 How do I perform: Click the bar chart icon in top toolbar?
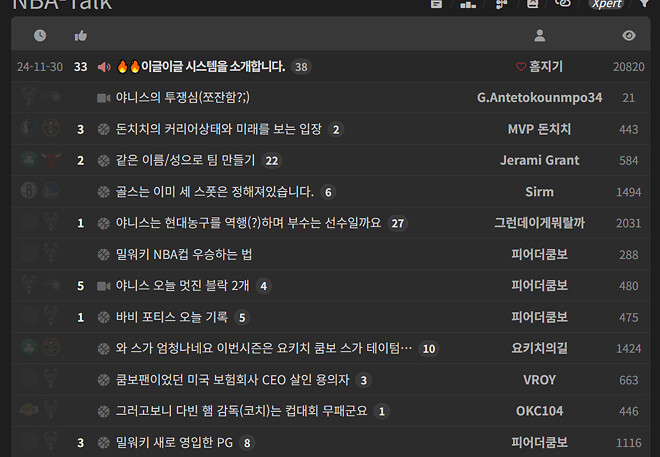click(x=468, y=4)
